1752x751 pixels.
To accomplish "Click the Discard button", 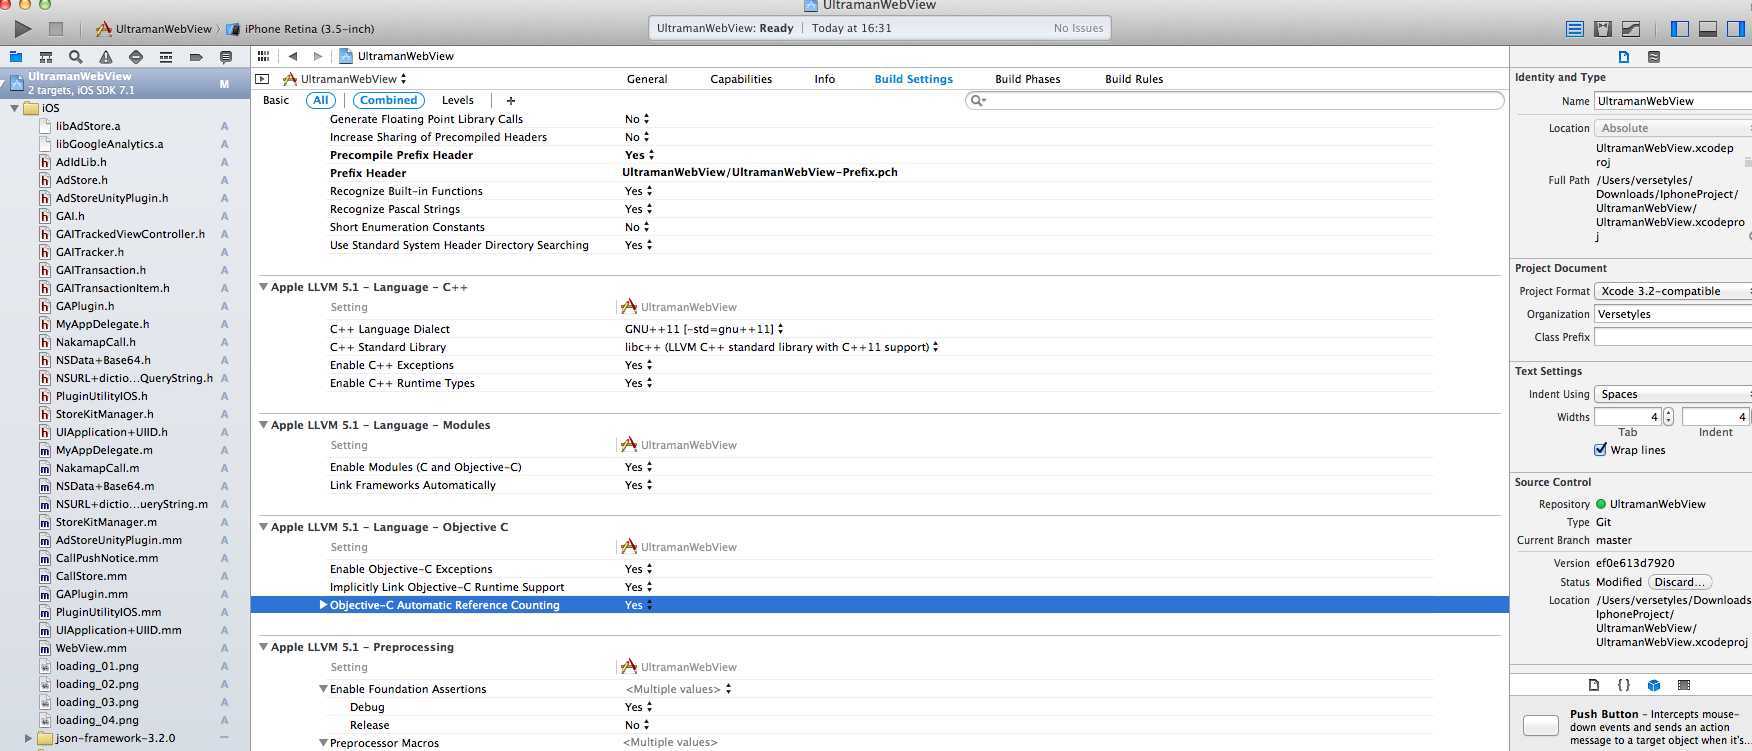I will click(x=1680, y=582).
